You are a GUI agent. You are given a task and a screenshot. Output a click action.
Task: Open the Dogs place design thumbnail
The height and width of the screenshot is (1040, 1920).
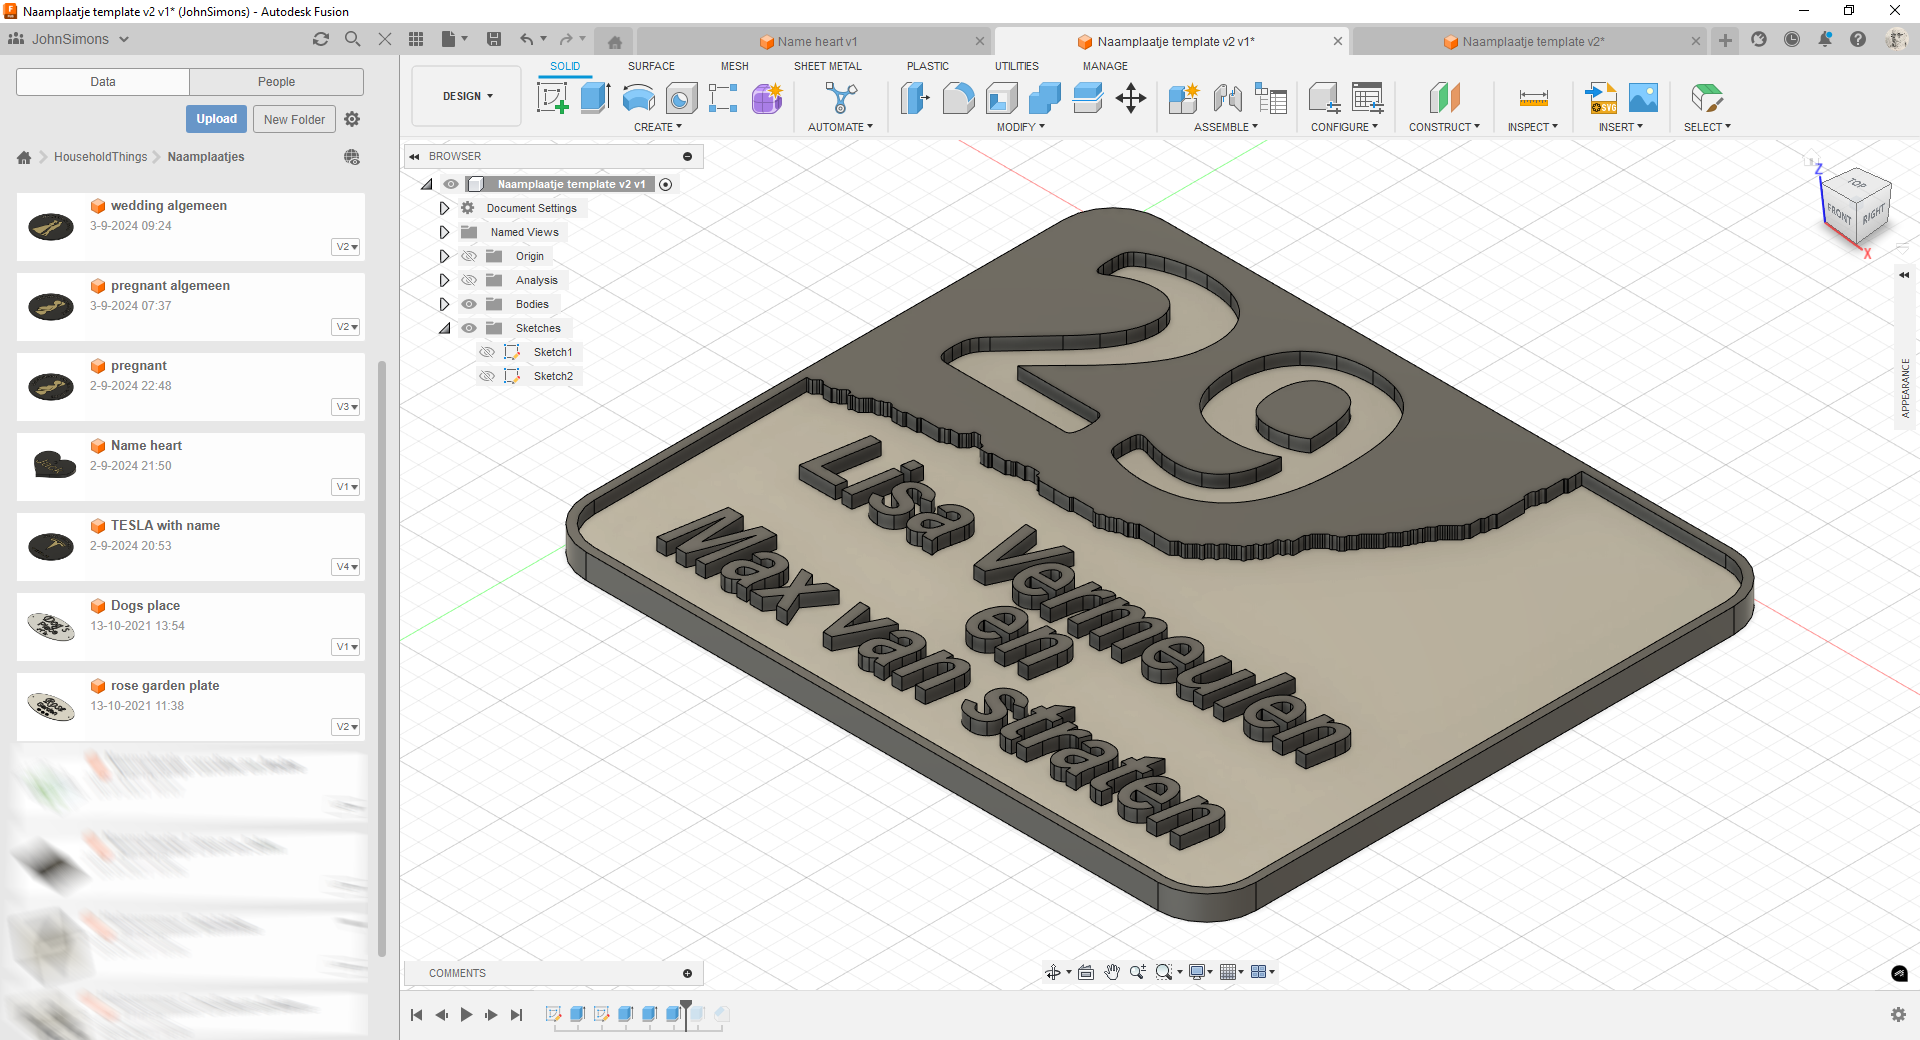point(51,626)
